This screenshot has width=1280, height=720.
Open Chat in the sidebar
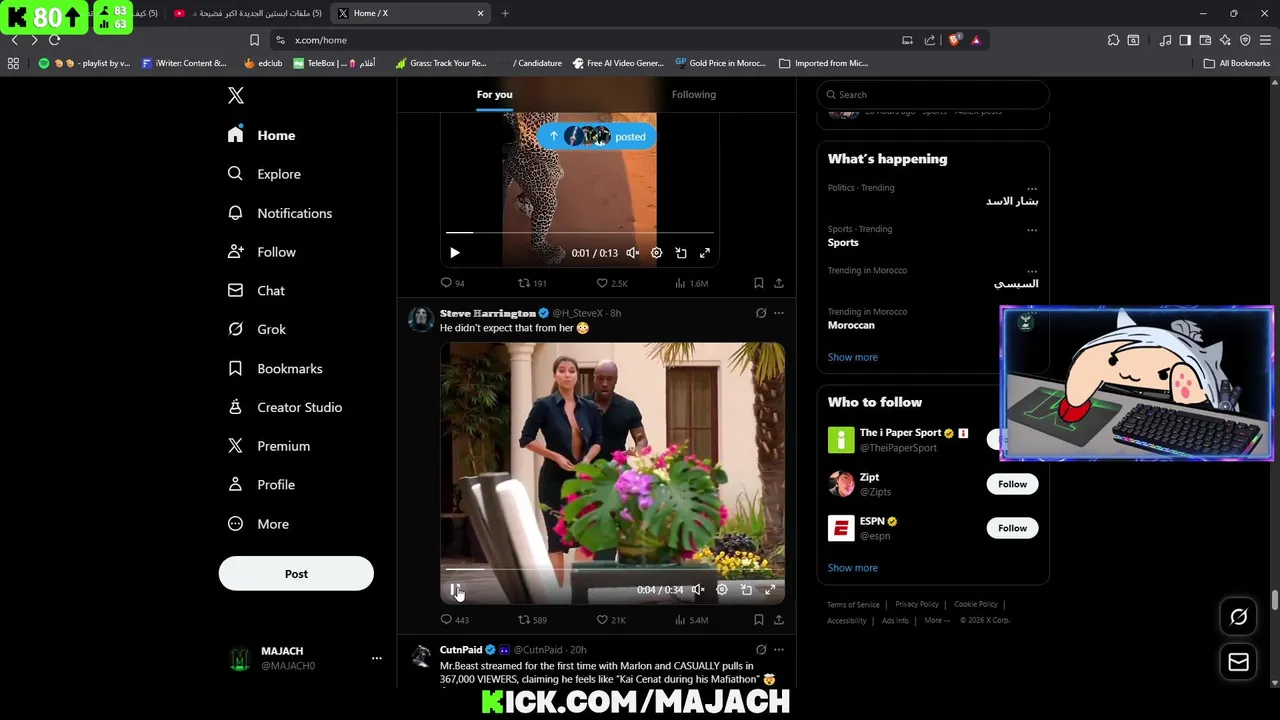(257, 291)
